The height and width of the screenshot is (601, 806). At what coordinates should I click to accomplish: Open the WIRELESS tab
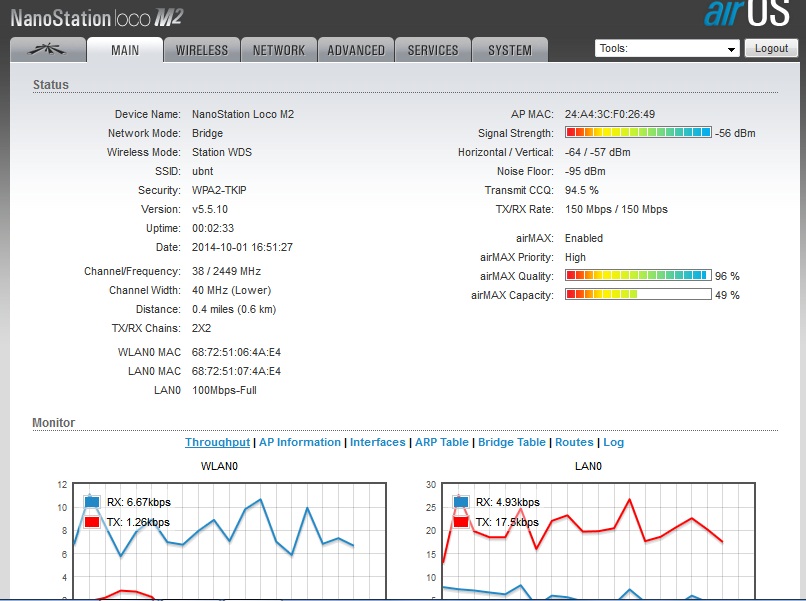(x=202, y=50)
